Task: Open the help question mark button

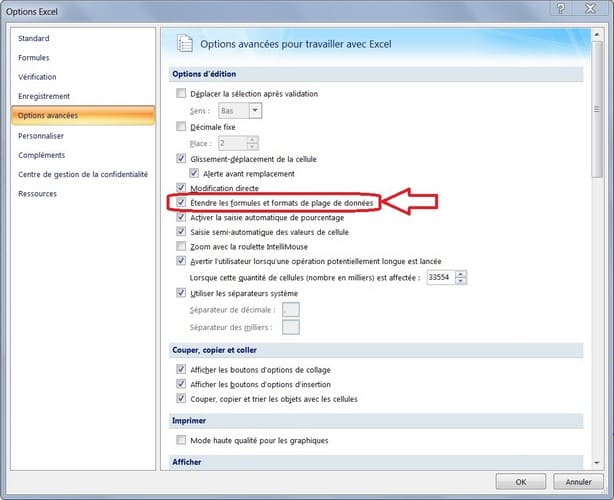Action: [561, 9]
